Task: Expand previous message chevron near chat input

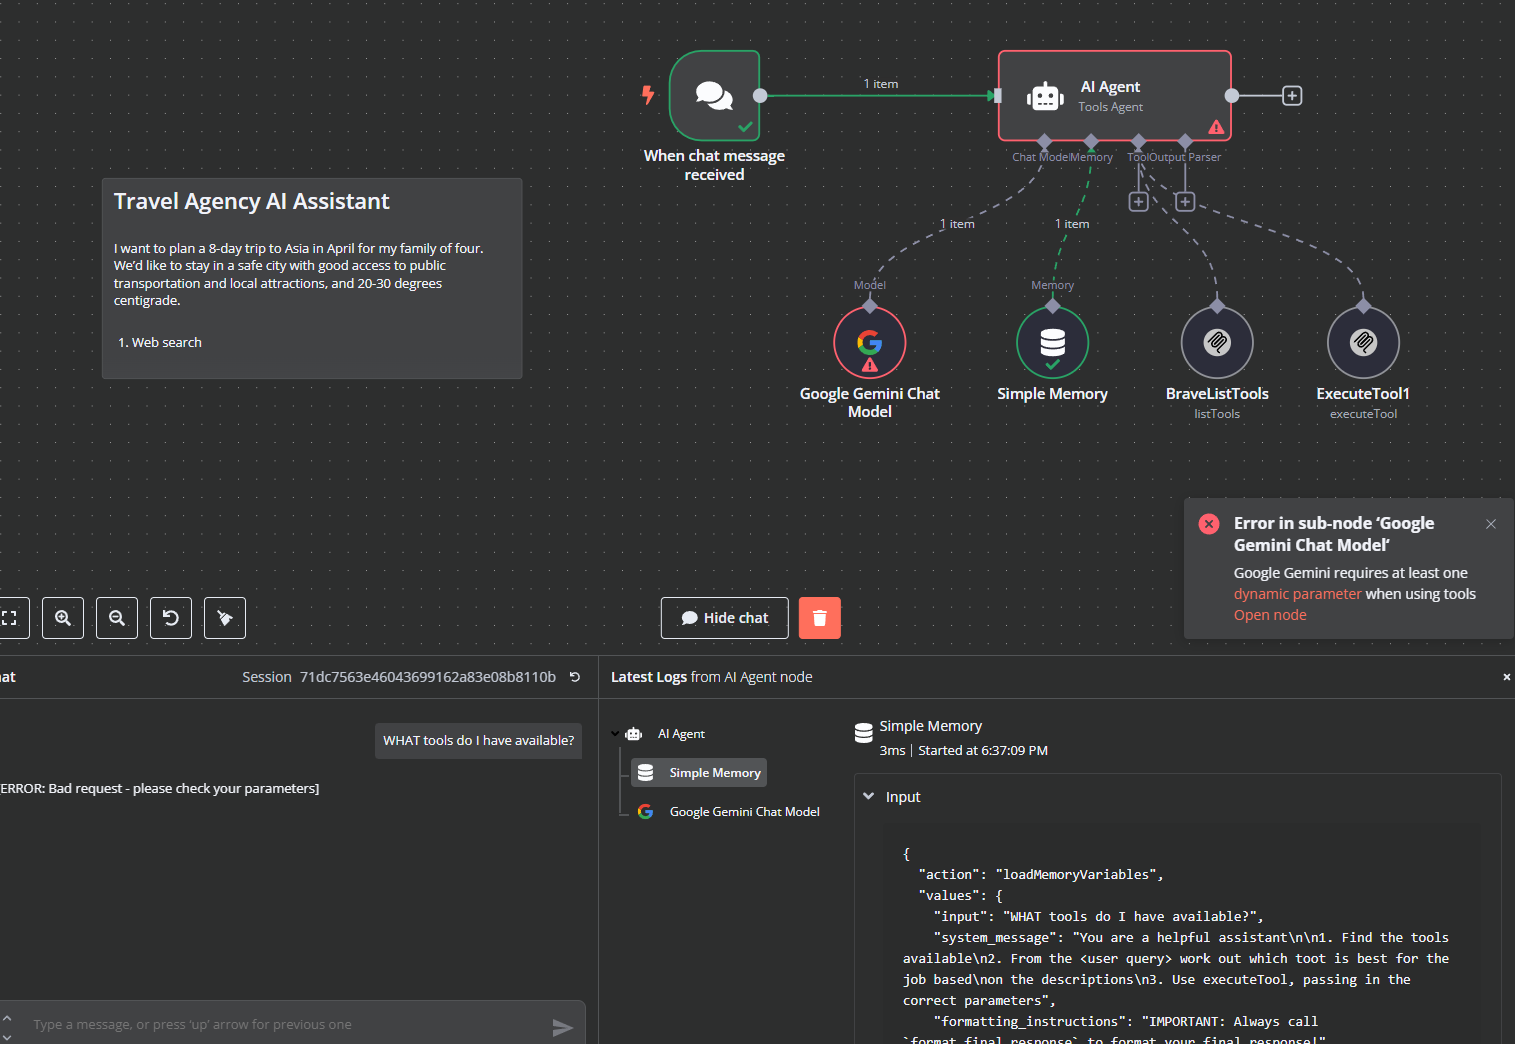Action: click(8, 1018)
